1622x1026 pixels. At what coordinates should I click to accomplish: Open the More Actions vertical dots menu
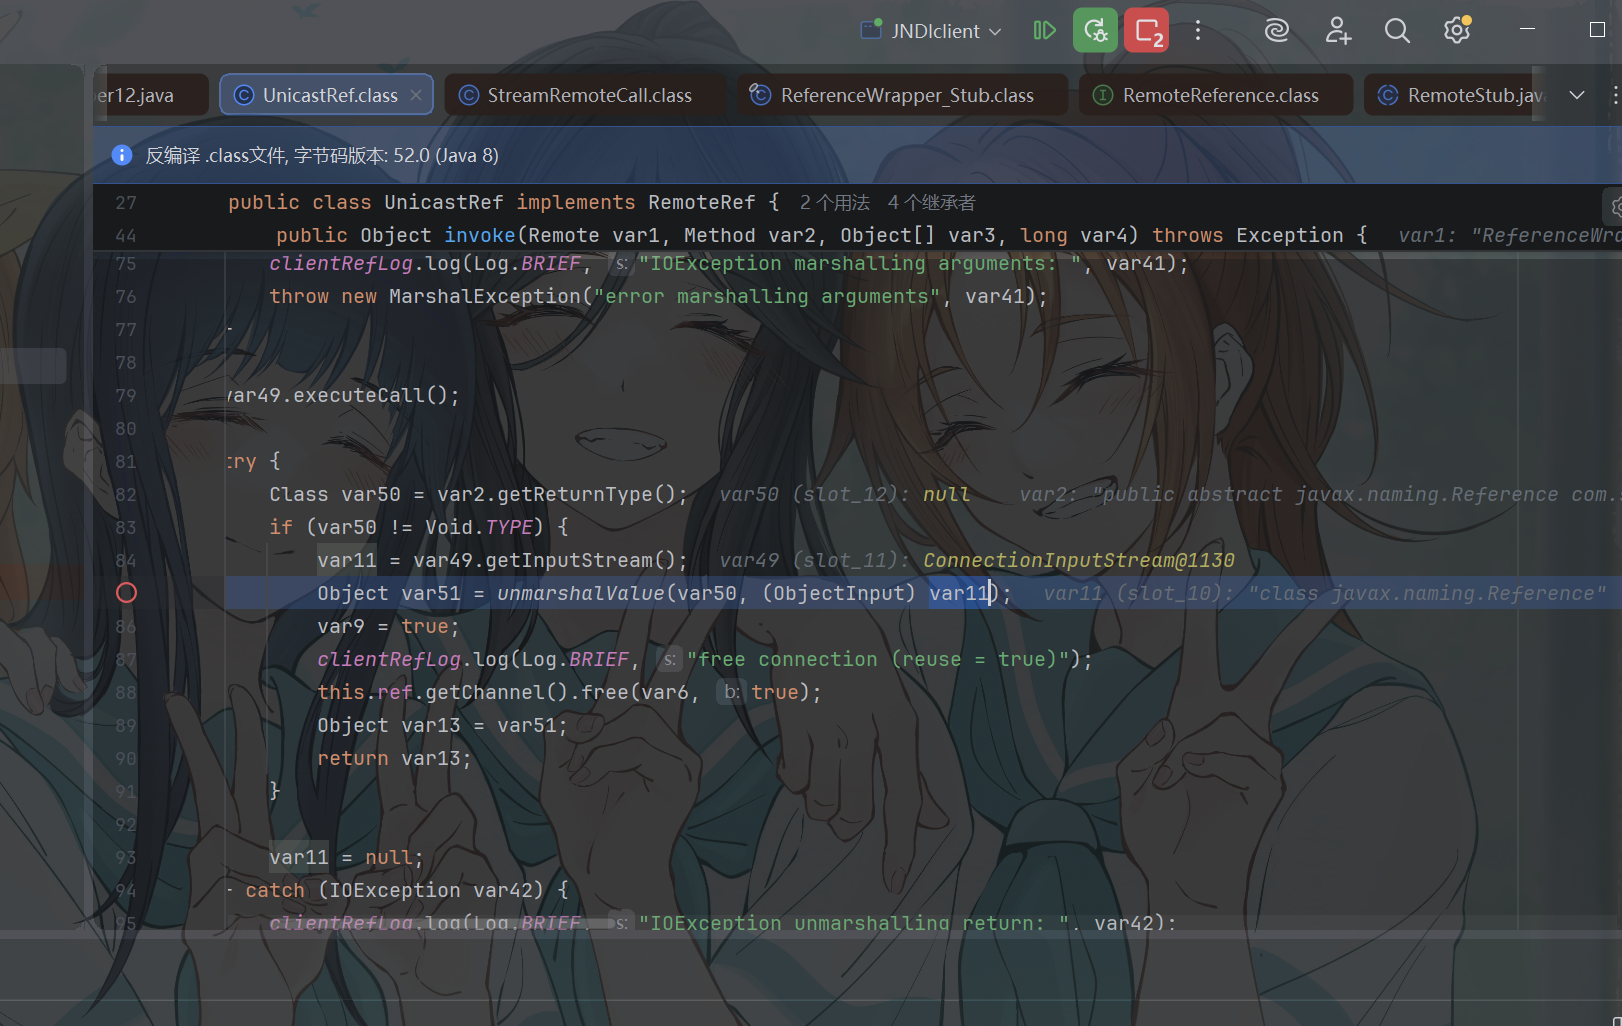pos(1197,31)
